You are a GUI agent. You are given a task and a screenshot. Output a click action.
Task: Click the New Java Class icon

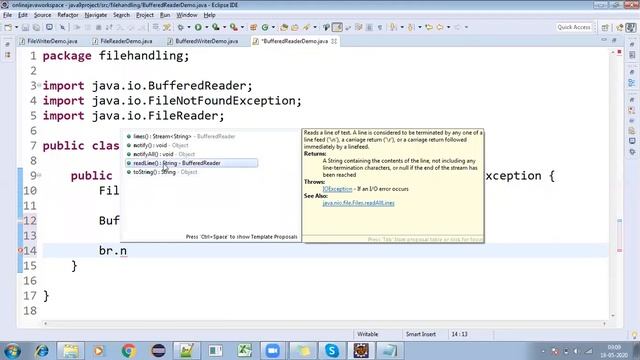click(x=265, y=27)
